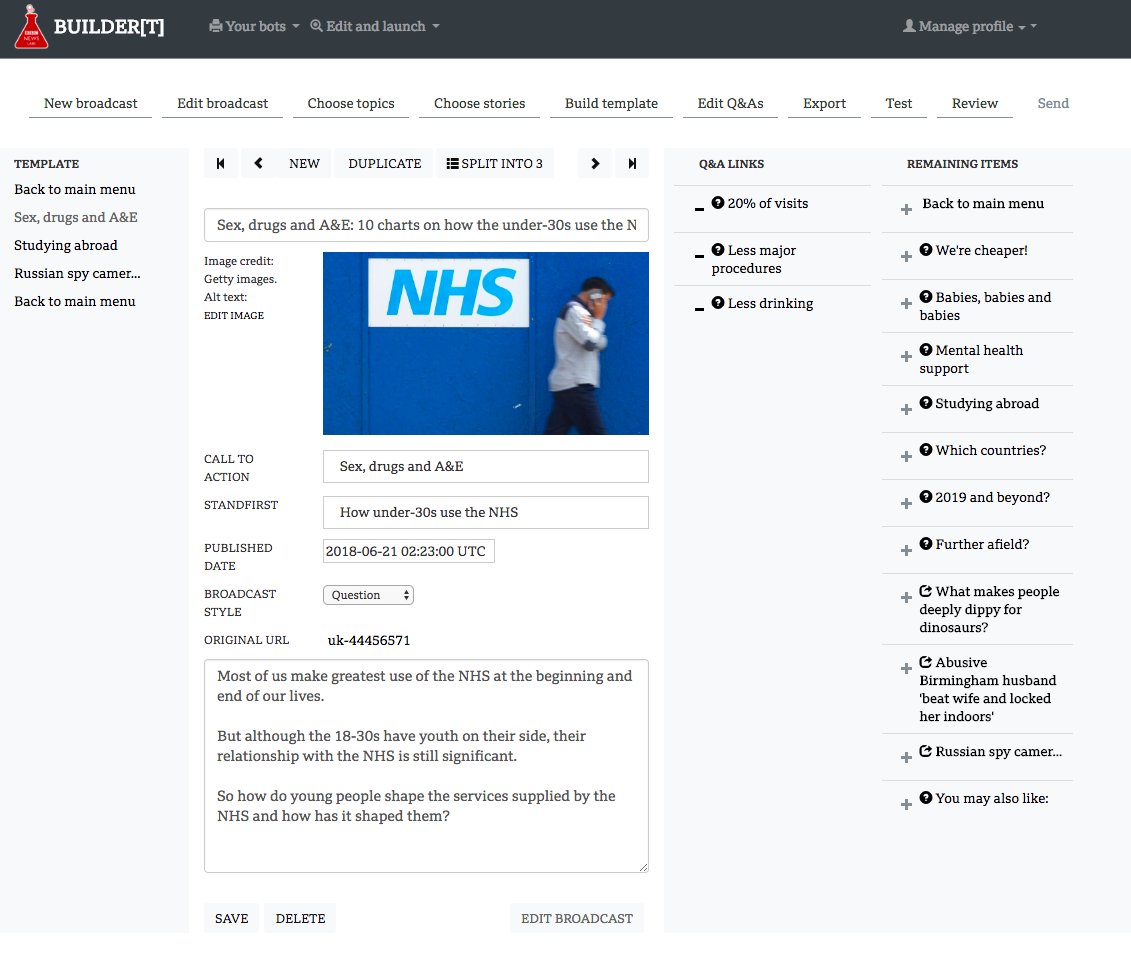This screenshot has width=1131, height=958.
Task: Remove '20% of visits' Q&A link minus icon
Action: [x=699, y=208]
